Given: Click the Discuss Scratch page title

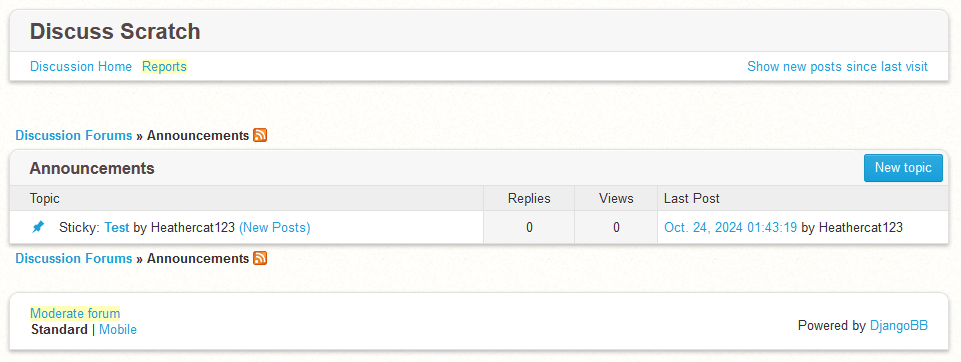Looking at the screenshot, I should click(115, 31).
